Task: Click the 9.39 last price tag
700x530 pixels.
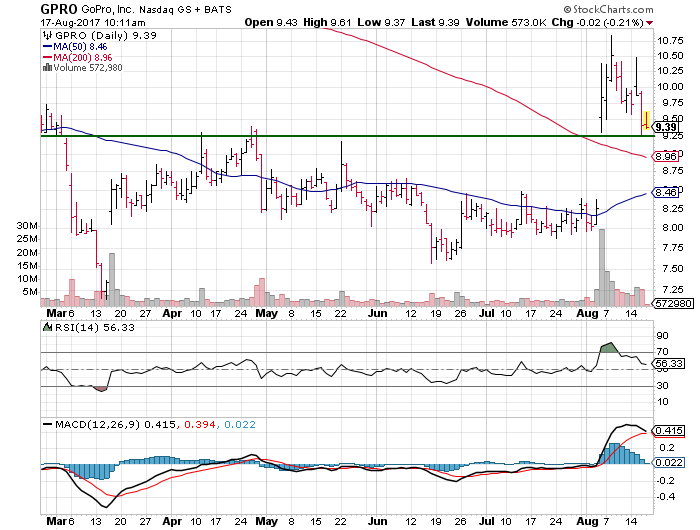Action: (x=665, y=127)
